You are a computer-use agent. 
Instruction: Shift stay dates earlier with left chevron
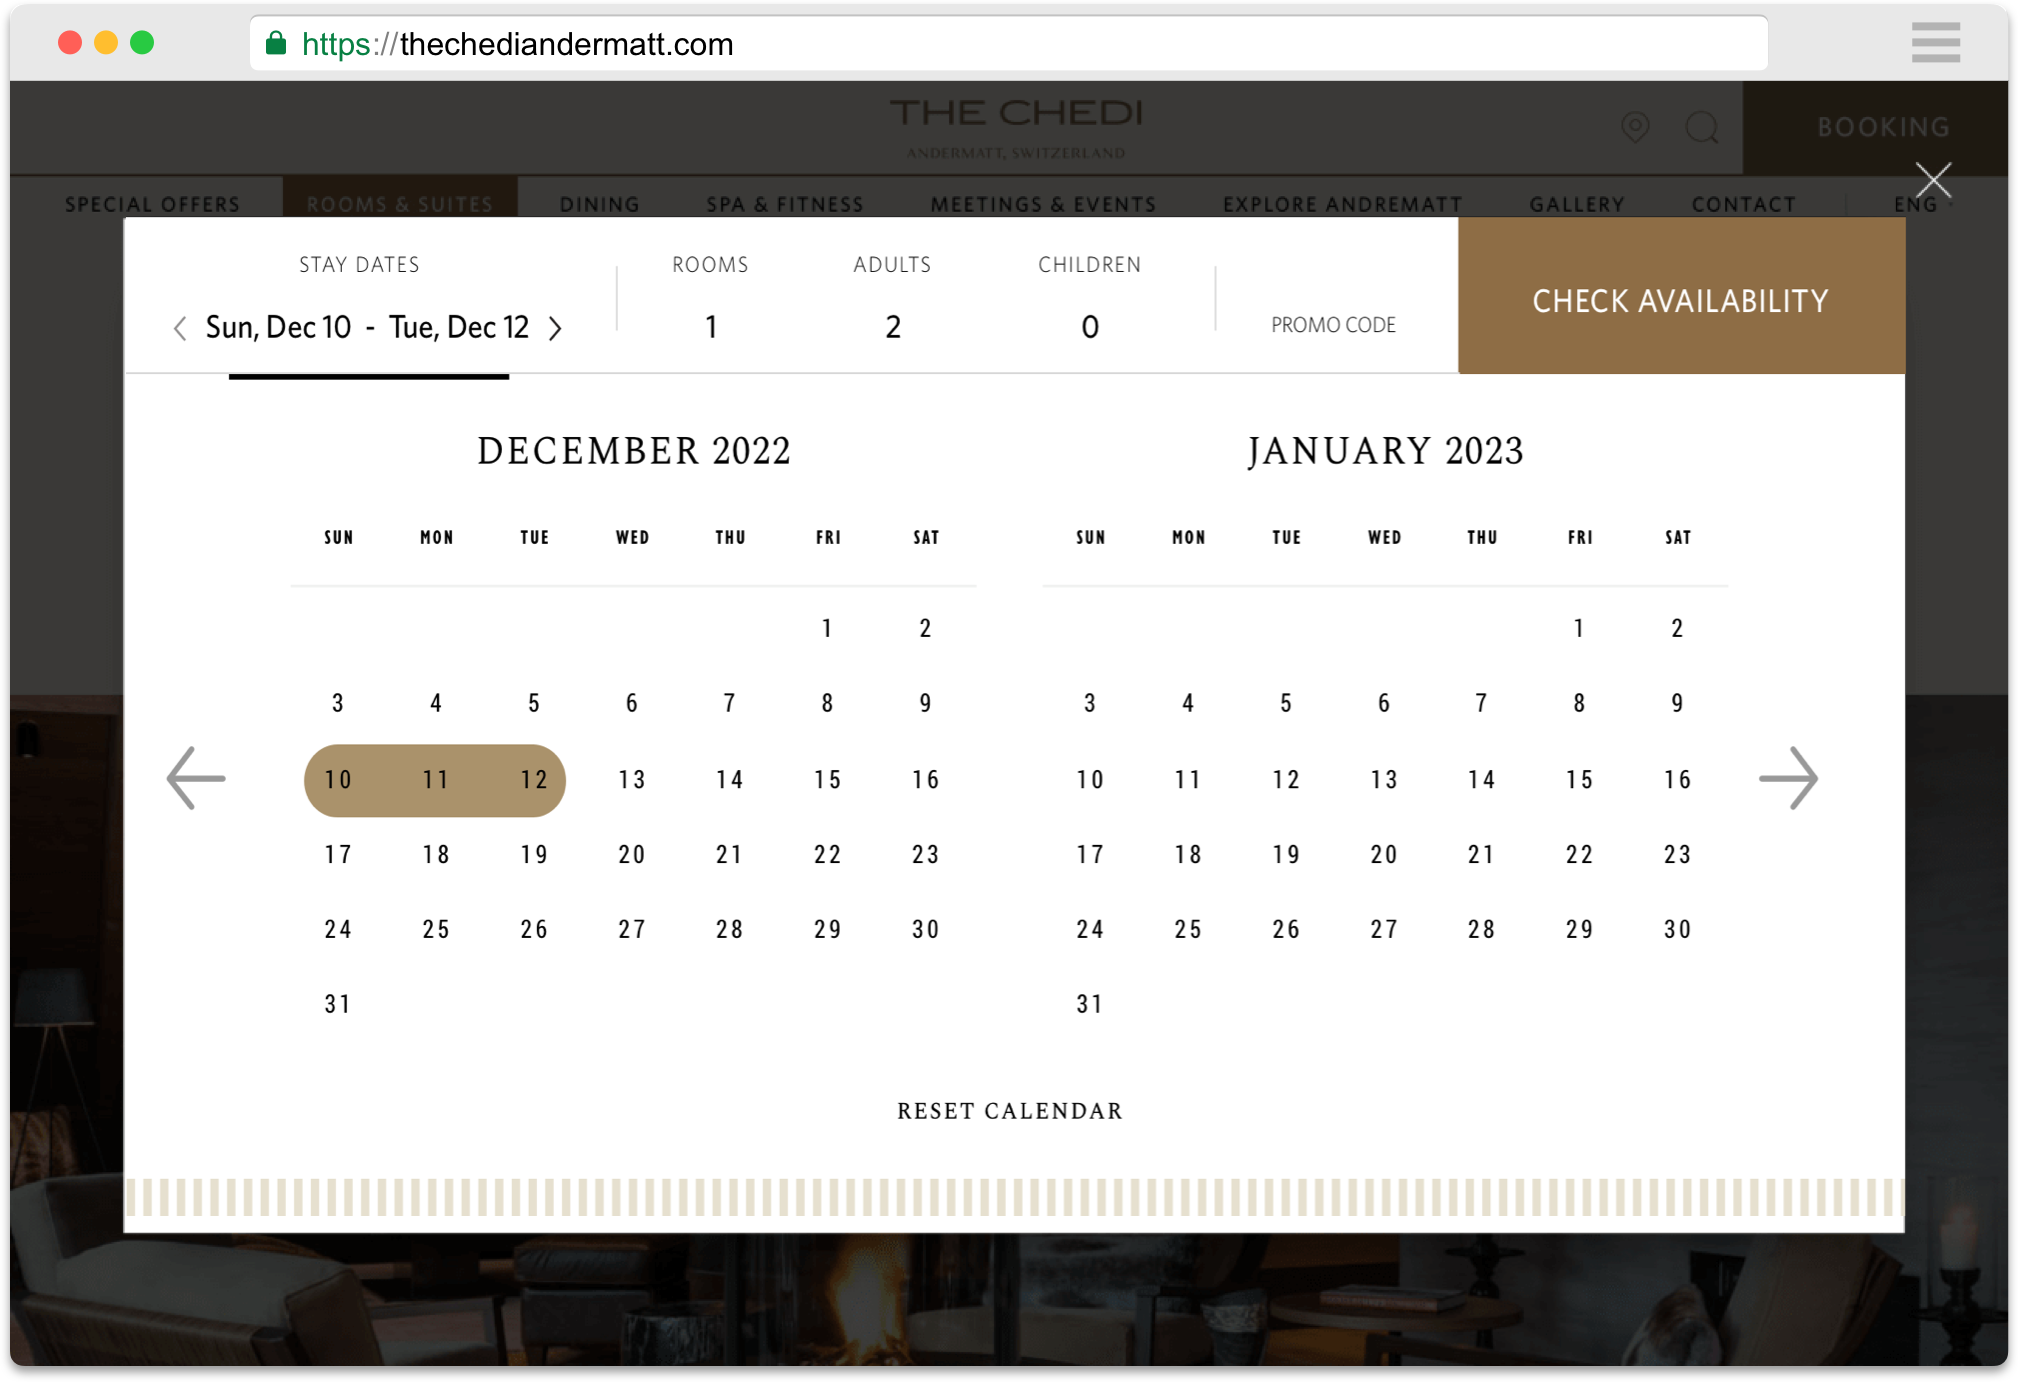(x=180, y=328)
